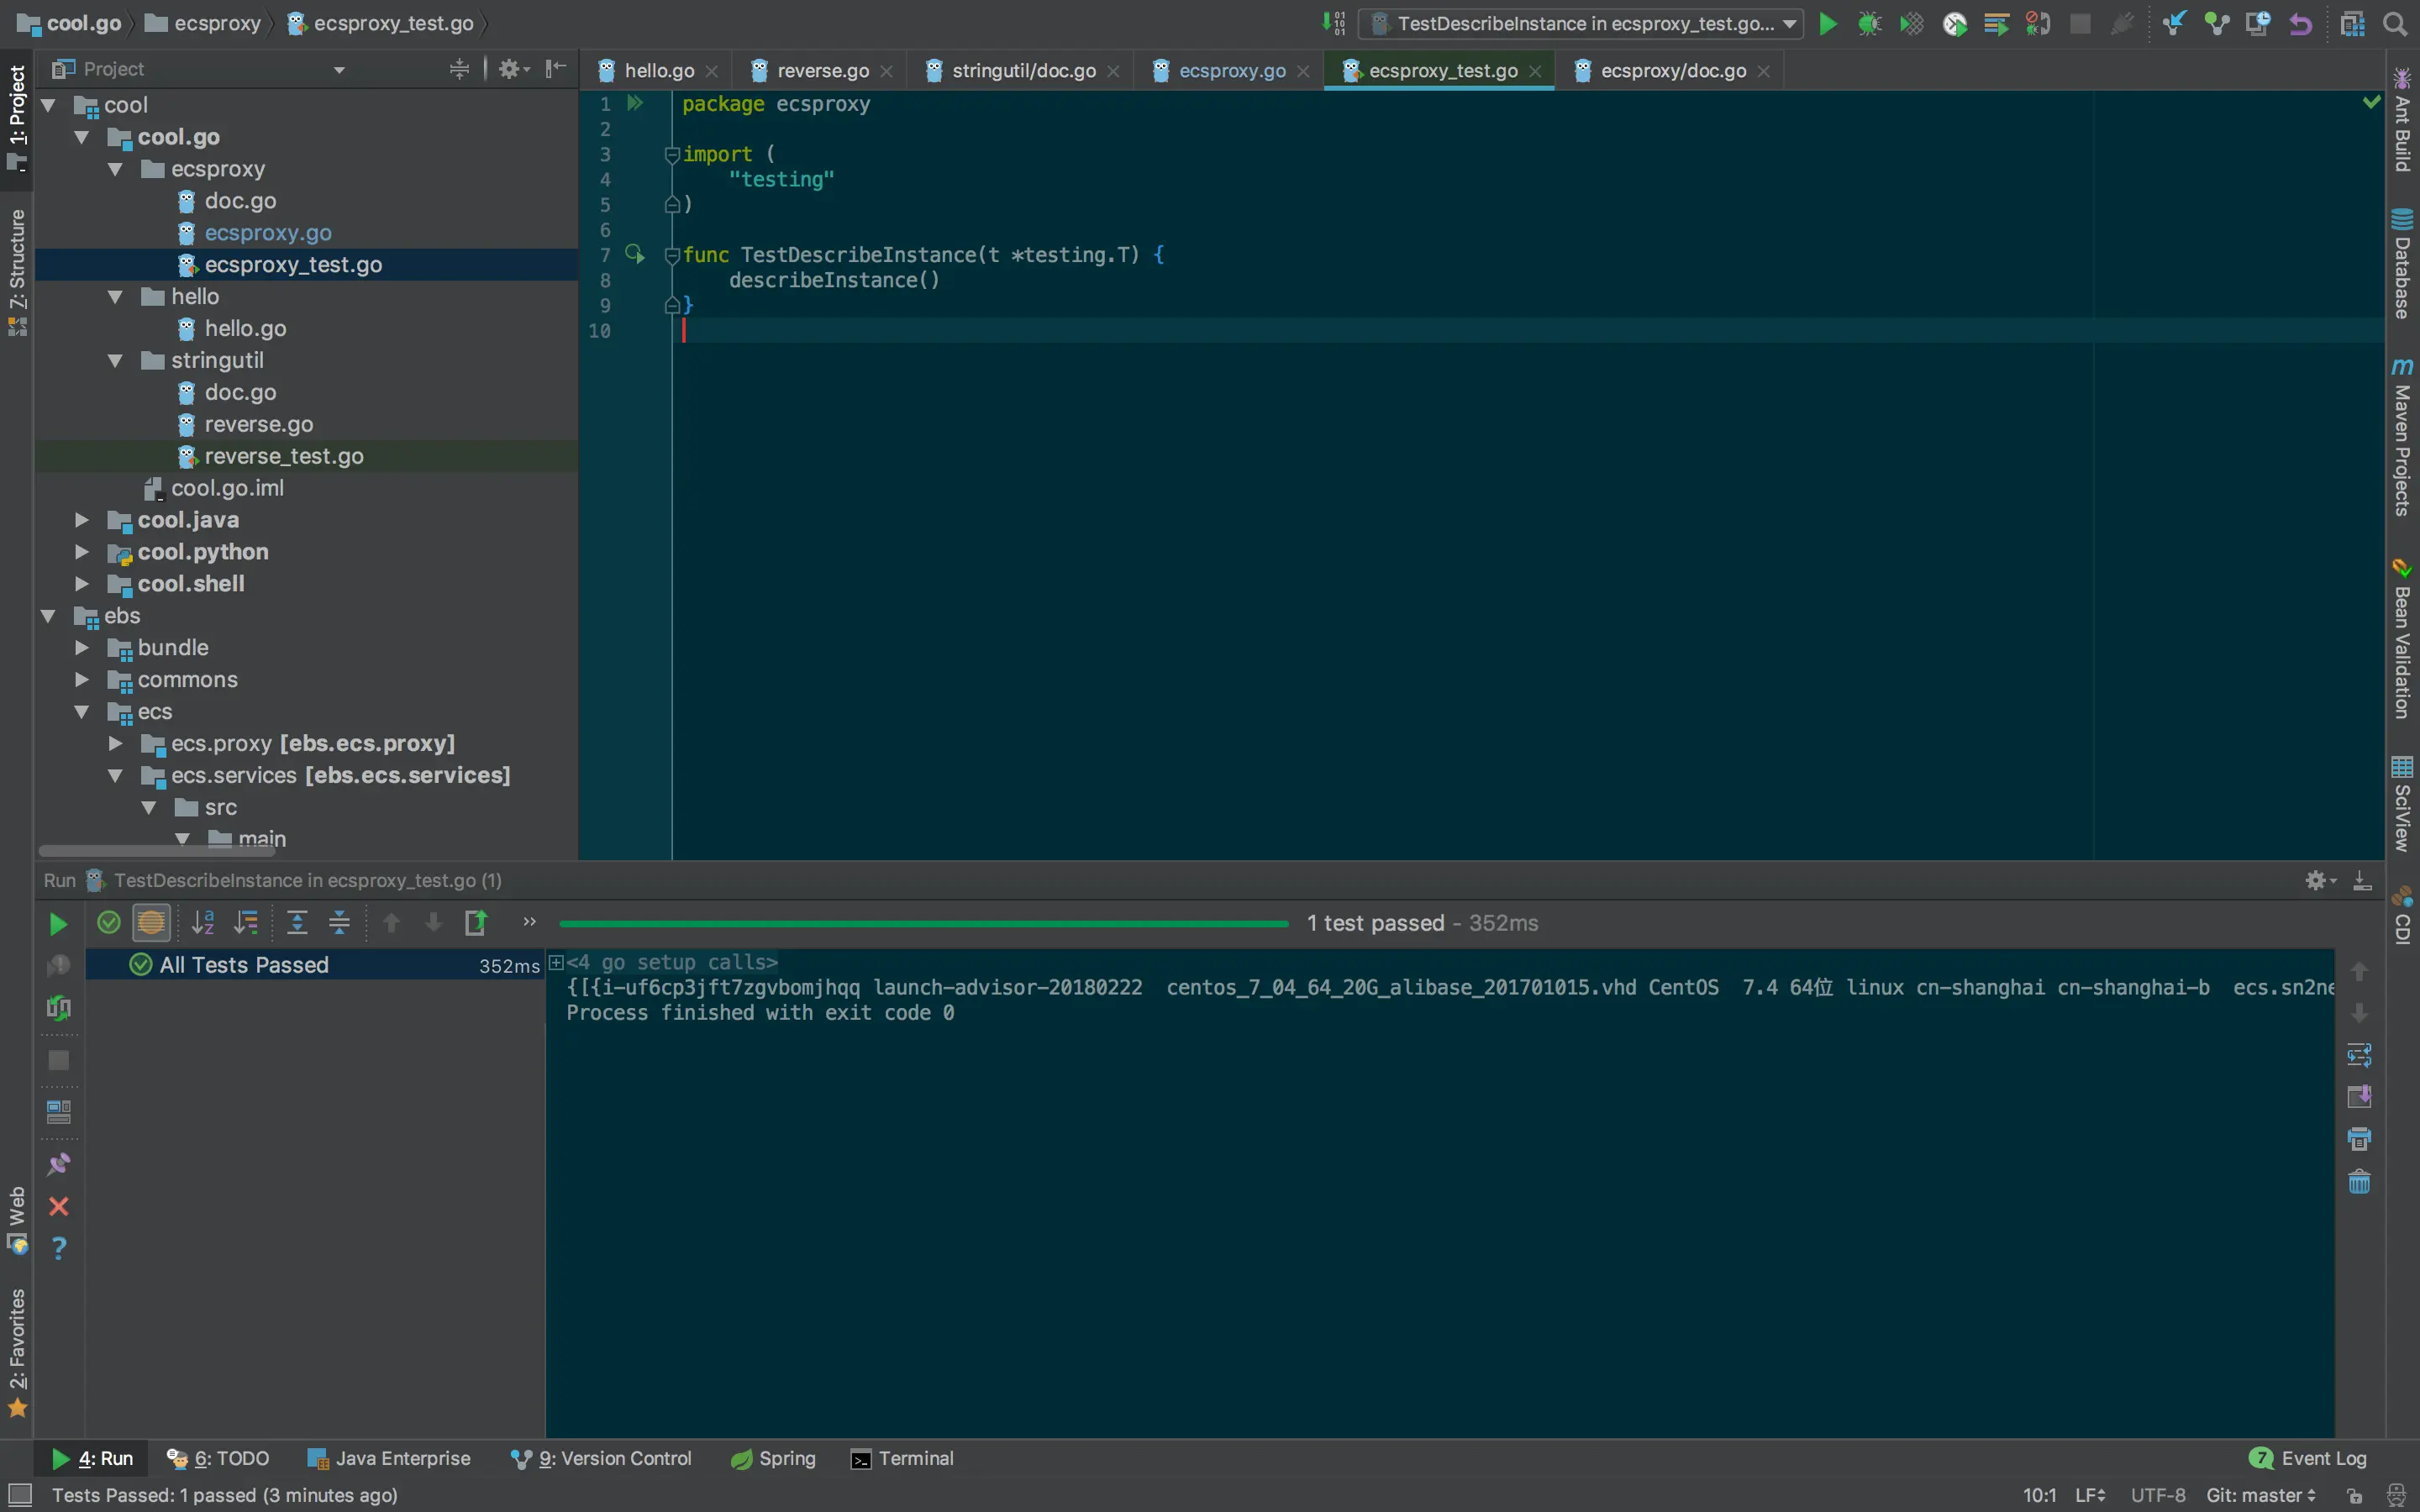Click the trash Clear All icon in console

[x=2359, y=1182]
